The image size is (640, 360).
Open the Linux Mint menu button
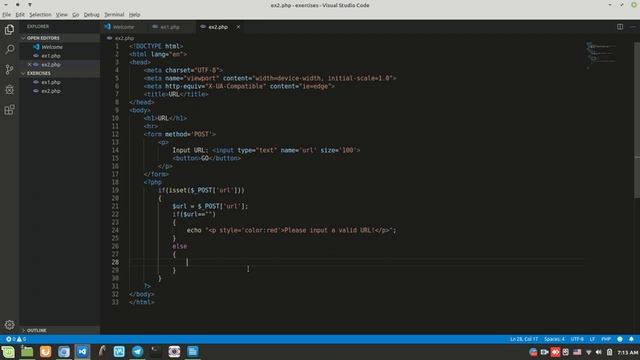tap(8, 351)
